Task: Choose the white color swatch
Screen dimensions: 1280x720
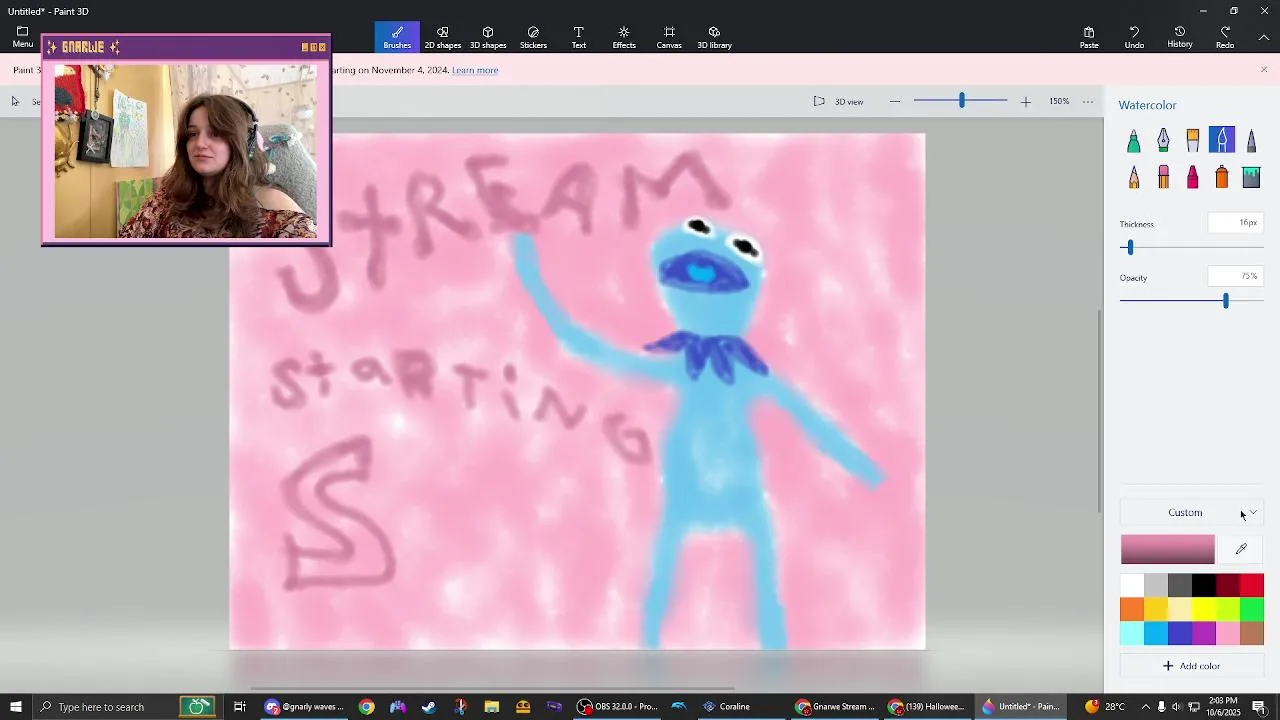Action: (x=1131, y=585)
